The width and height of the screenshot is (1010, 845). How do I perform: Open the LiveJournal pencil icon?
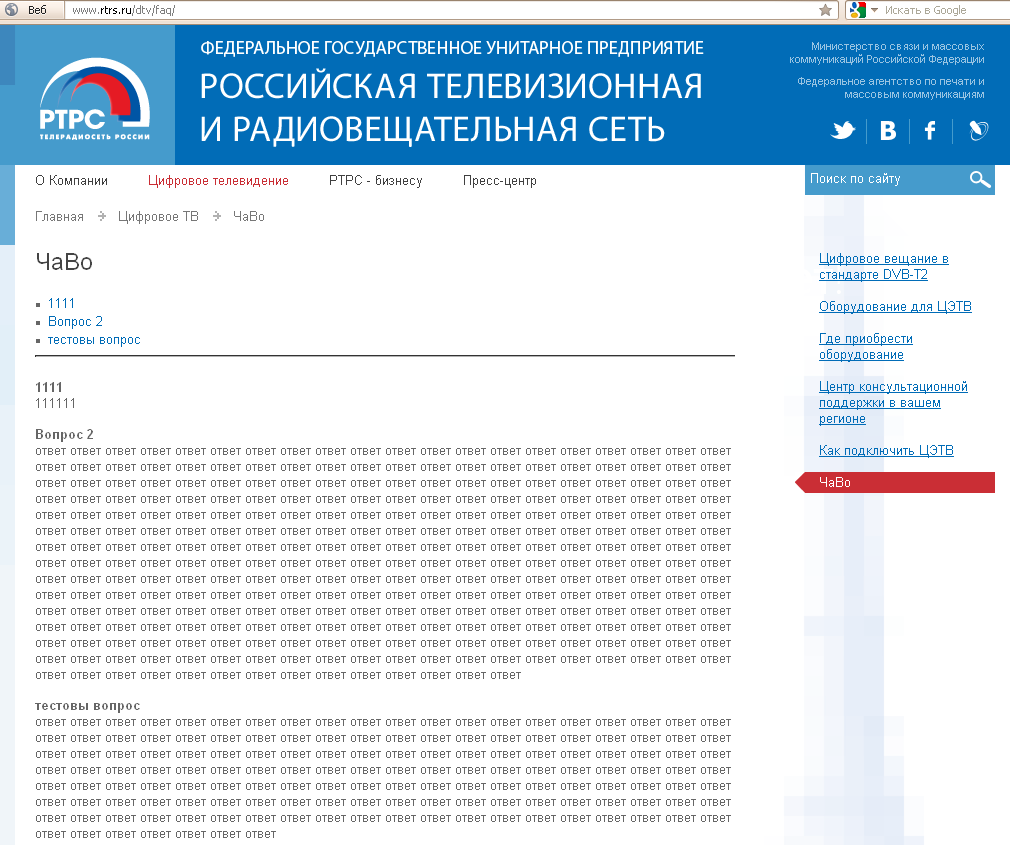(978, 131)
